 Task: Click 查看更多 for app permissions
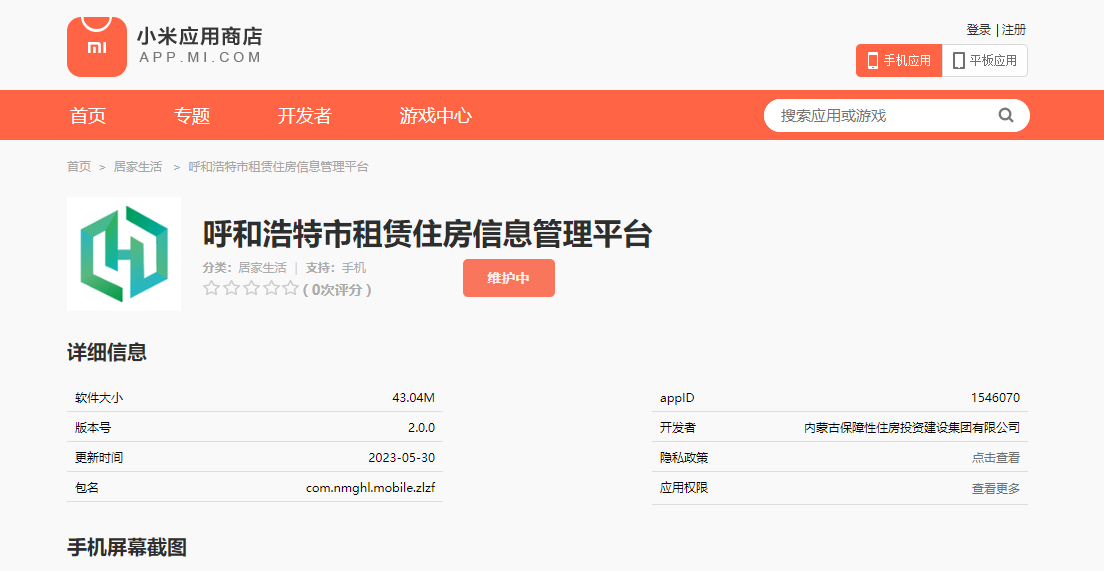[x=996, y=488]
